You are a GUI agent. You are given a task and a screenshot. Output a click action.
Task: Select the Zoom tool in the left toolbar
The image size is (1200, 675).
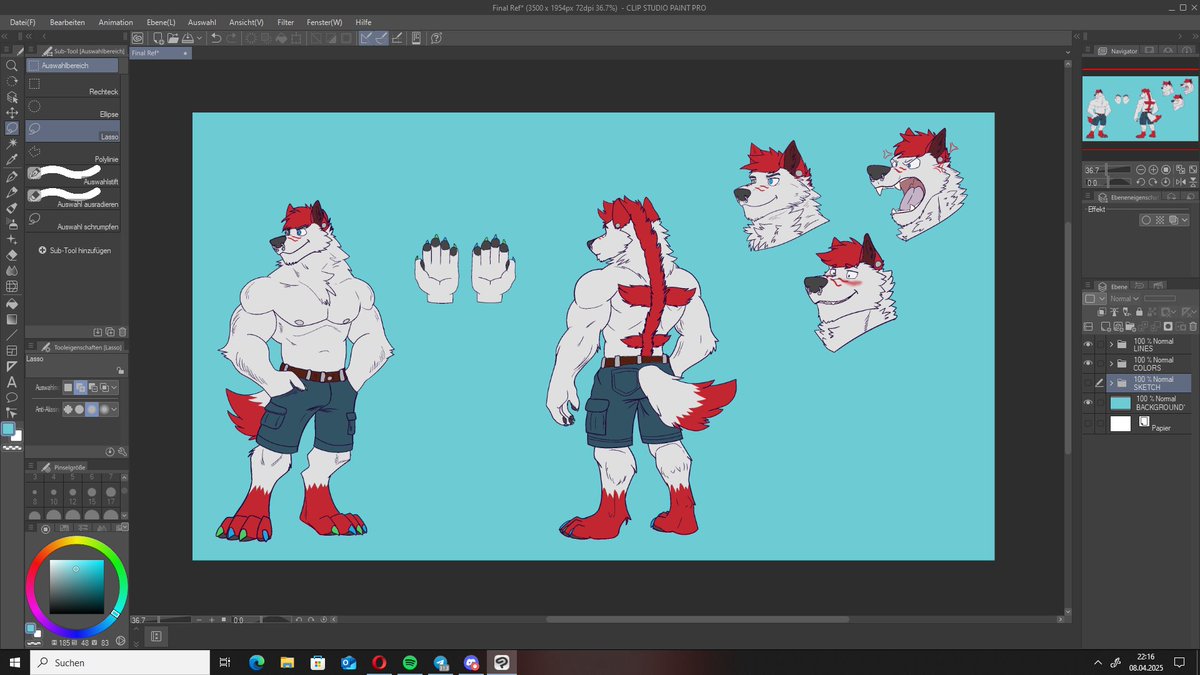tap(12, 66)
